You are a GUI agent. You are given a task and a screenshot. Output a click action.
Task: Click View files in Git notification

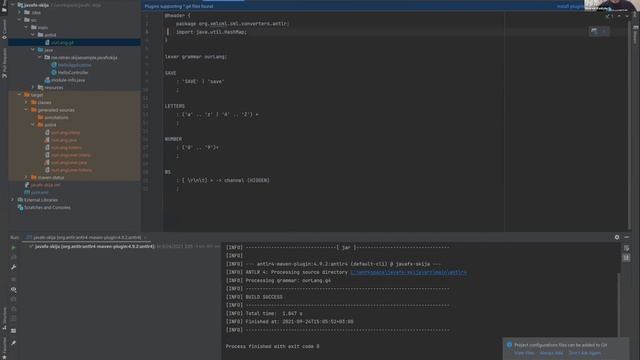click(x=524, y=353)
